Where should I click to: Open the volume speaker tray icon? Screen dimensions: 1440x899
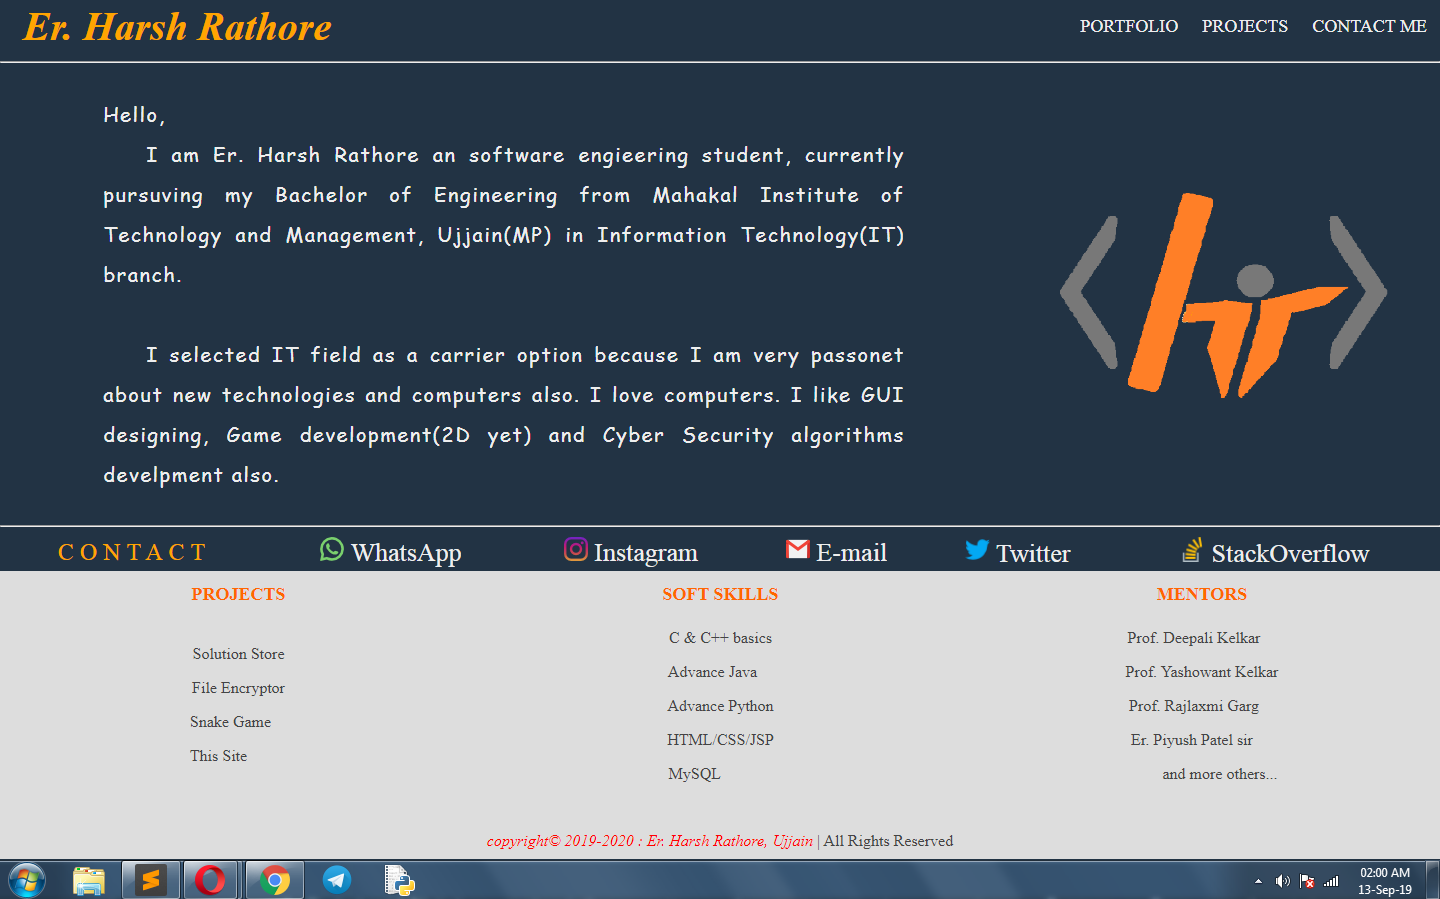[x=1282, y=881]
